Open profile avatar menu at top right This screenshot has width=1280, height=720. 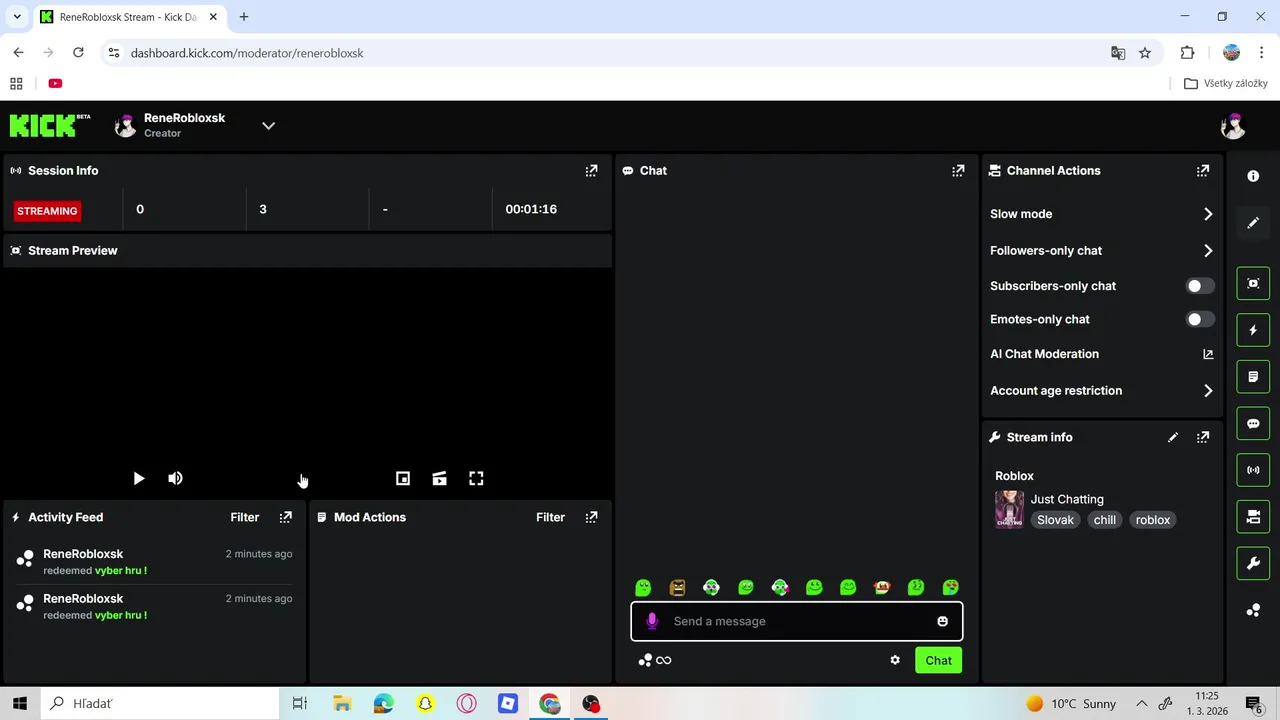[1232, 125]
